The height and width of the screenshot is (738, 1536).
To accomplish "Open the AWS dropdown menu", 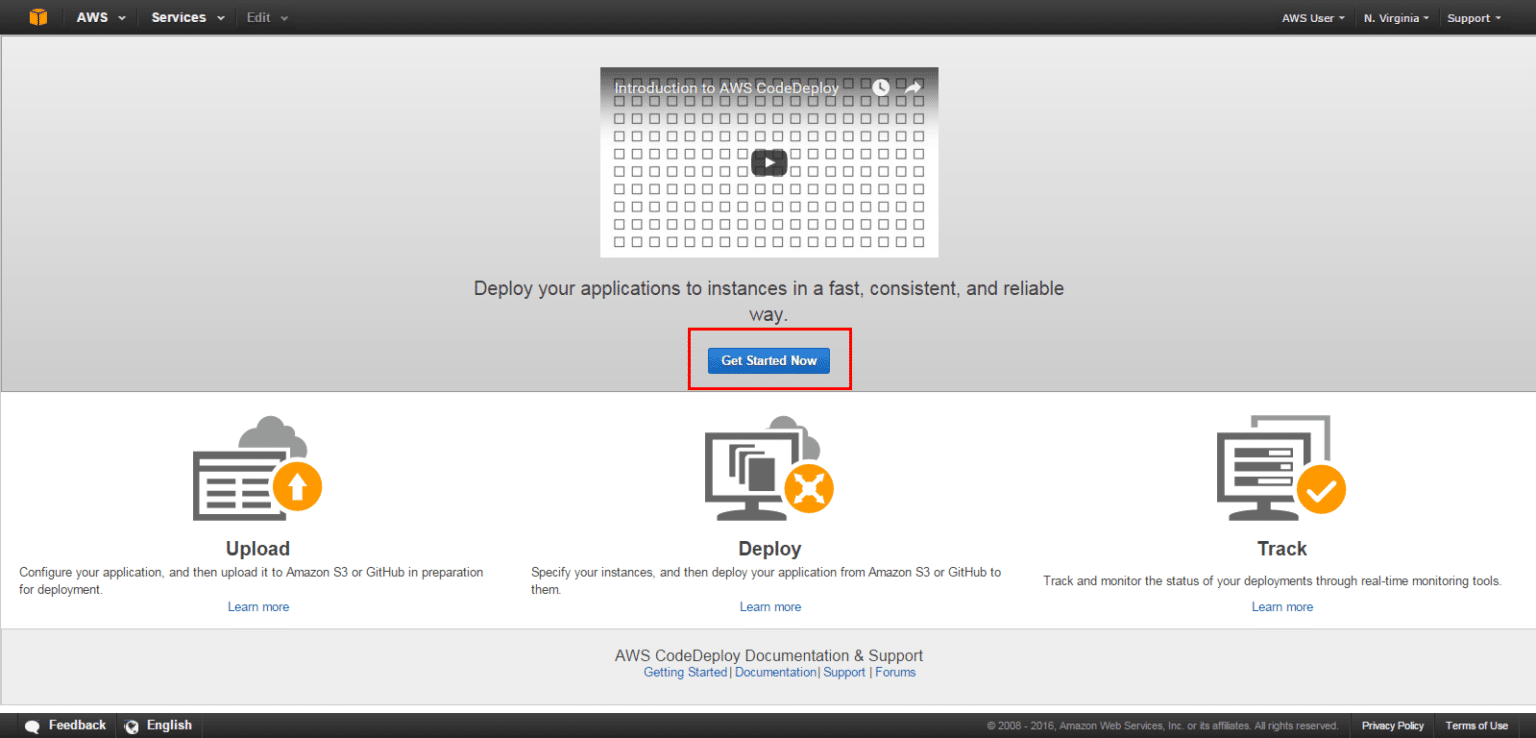I will pos(101,18).
